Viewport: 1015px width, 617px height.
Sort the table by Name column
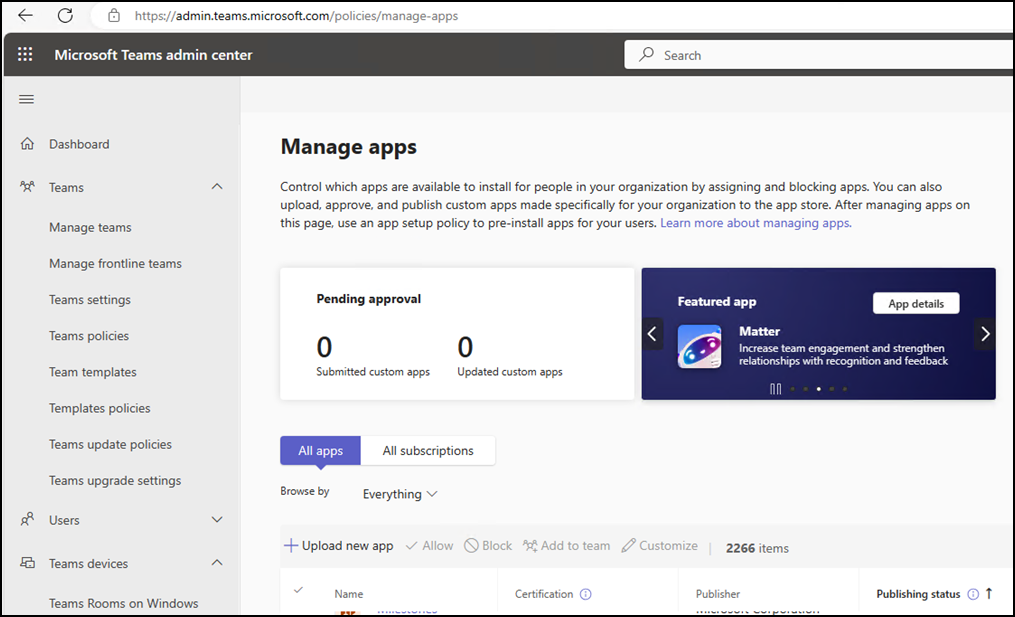[348, 594]
